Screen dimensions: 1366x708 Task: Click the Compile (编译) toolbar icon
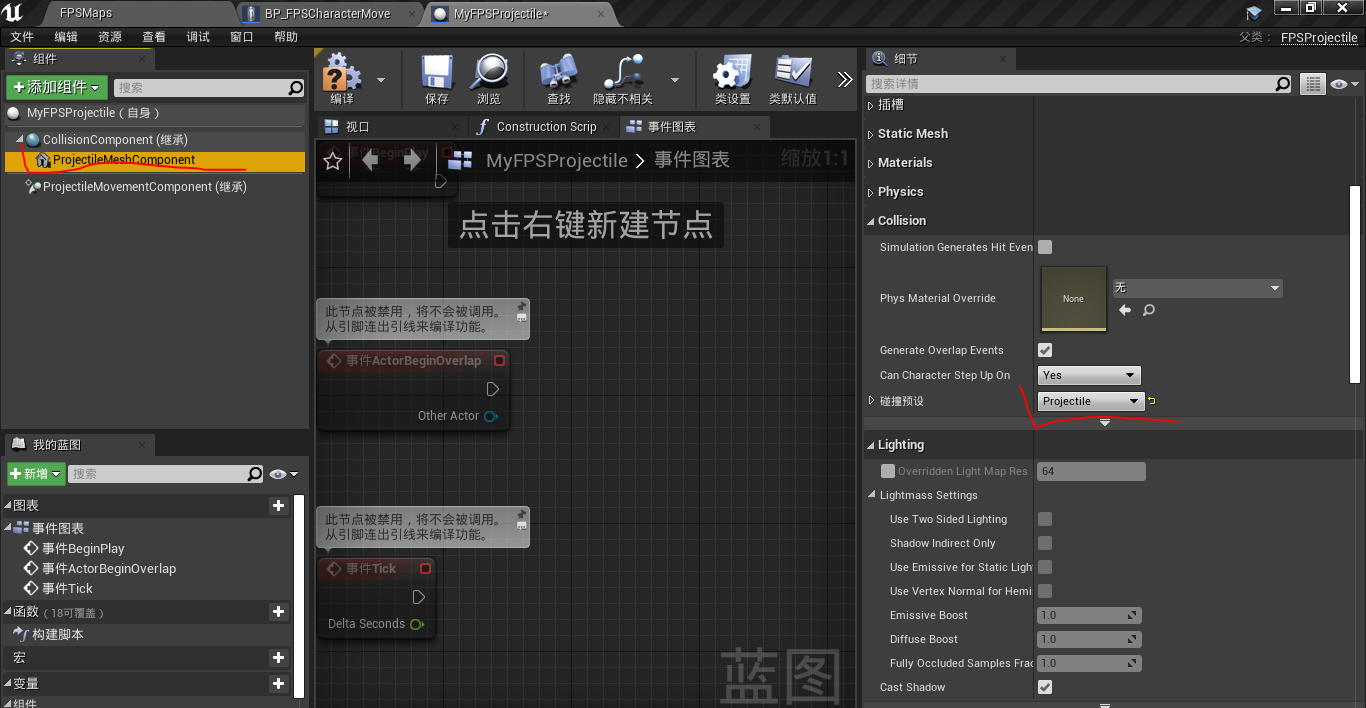point(343,72)
